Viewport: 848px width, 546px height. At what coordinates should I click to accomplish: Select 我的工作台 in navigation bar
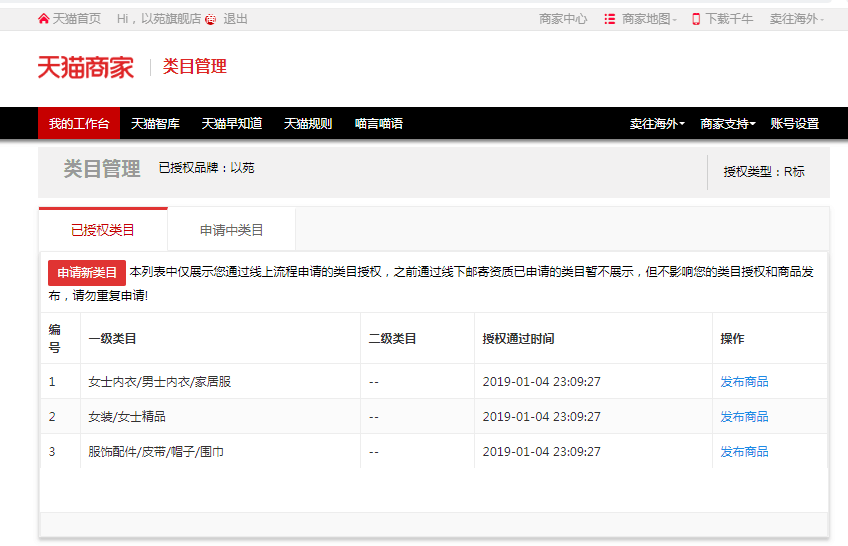79,123
